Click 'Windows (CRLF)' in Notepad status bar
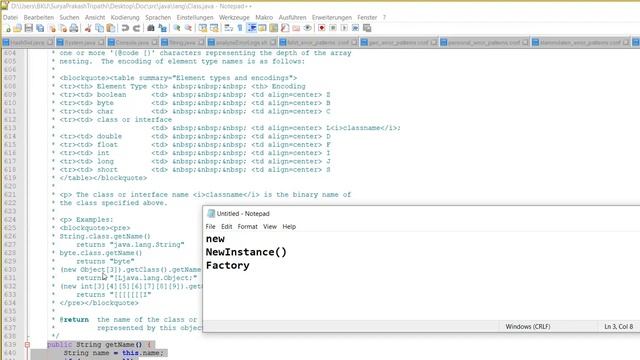640x360 pixels. (x=528, y=327)
